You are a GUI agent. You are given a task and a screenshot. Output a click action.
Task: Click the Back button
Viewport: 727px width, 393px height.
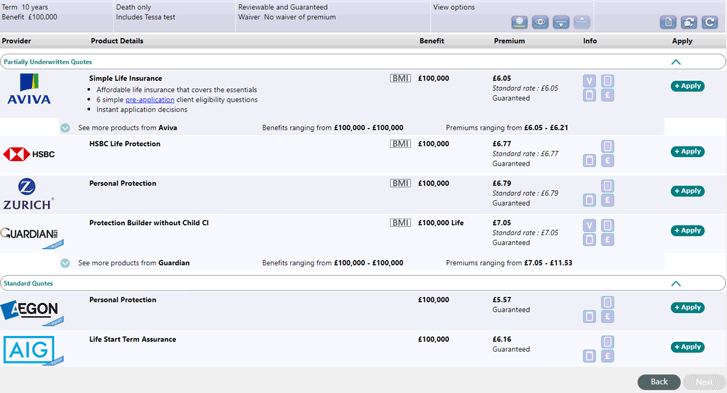[659, 382]
